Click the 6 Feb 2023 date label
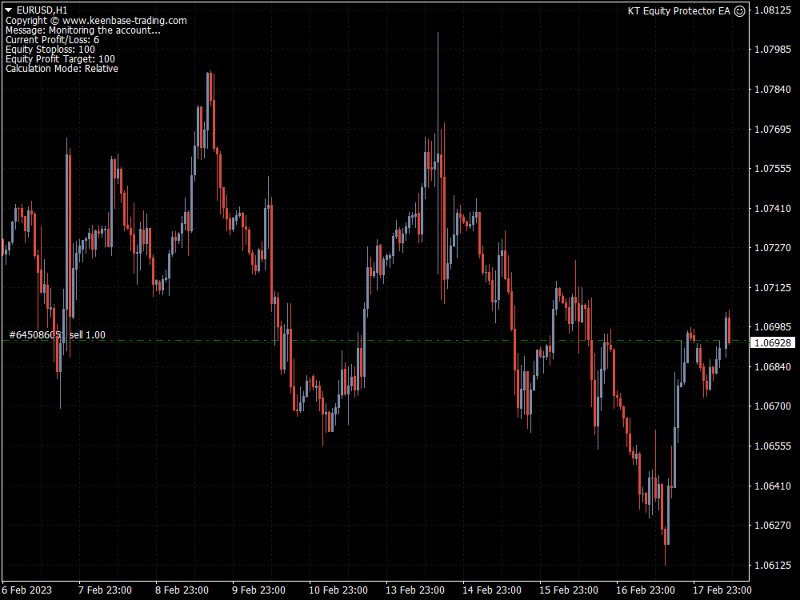800x600 pixels. tap(27, 590)
